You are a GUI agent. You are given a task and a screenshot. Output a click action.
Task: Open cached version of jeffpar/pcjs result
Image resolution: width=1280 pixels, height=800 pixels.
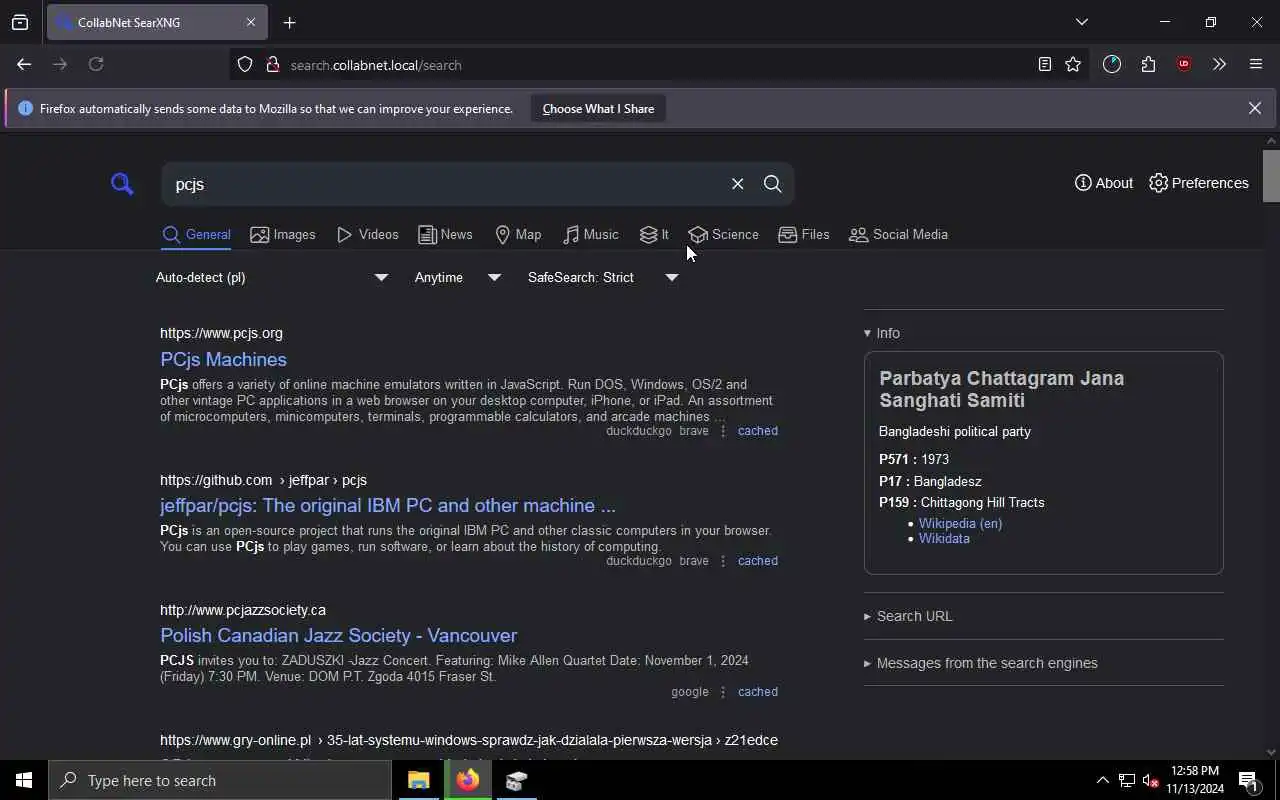[758, 561]
